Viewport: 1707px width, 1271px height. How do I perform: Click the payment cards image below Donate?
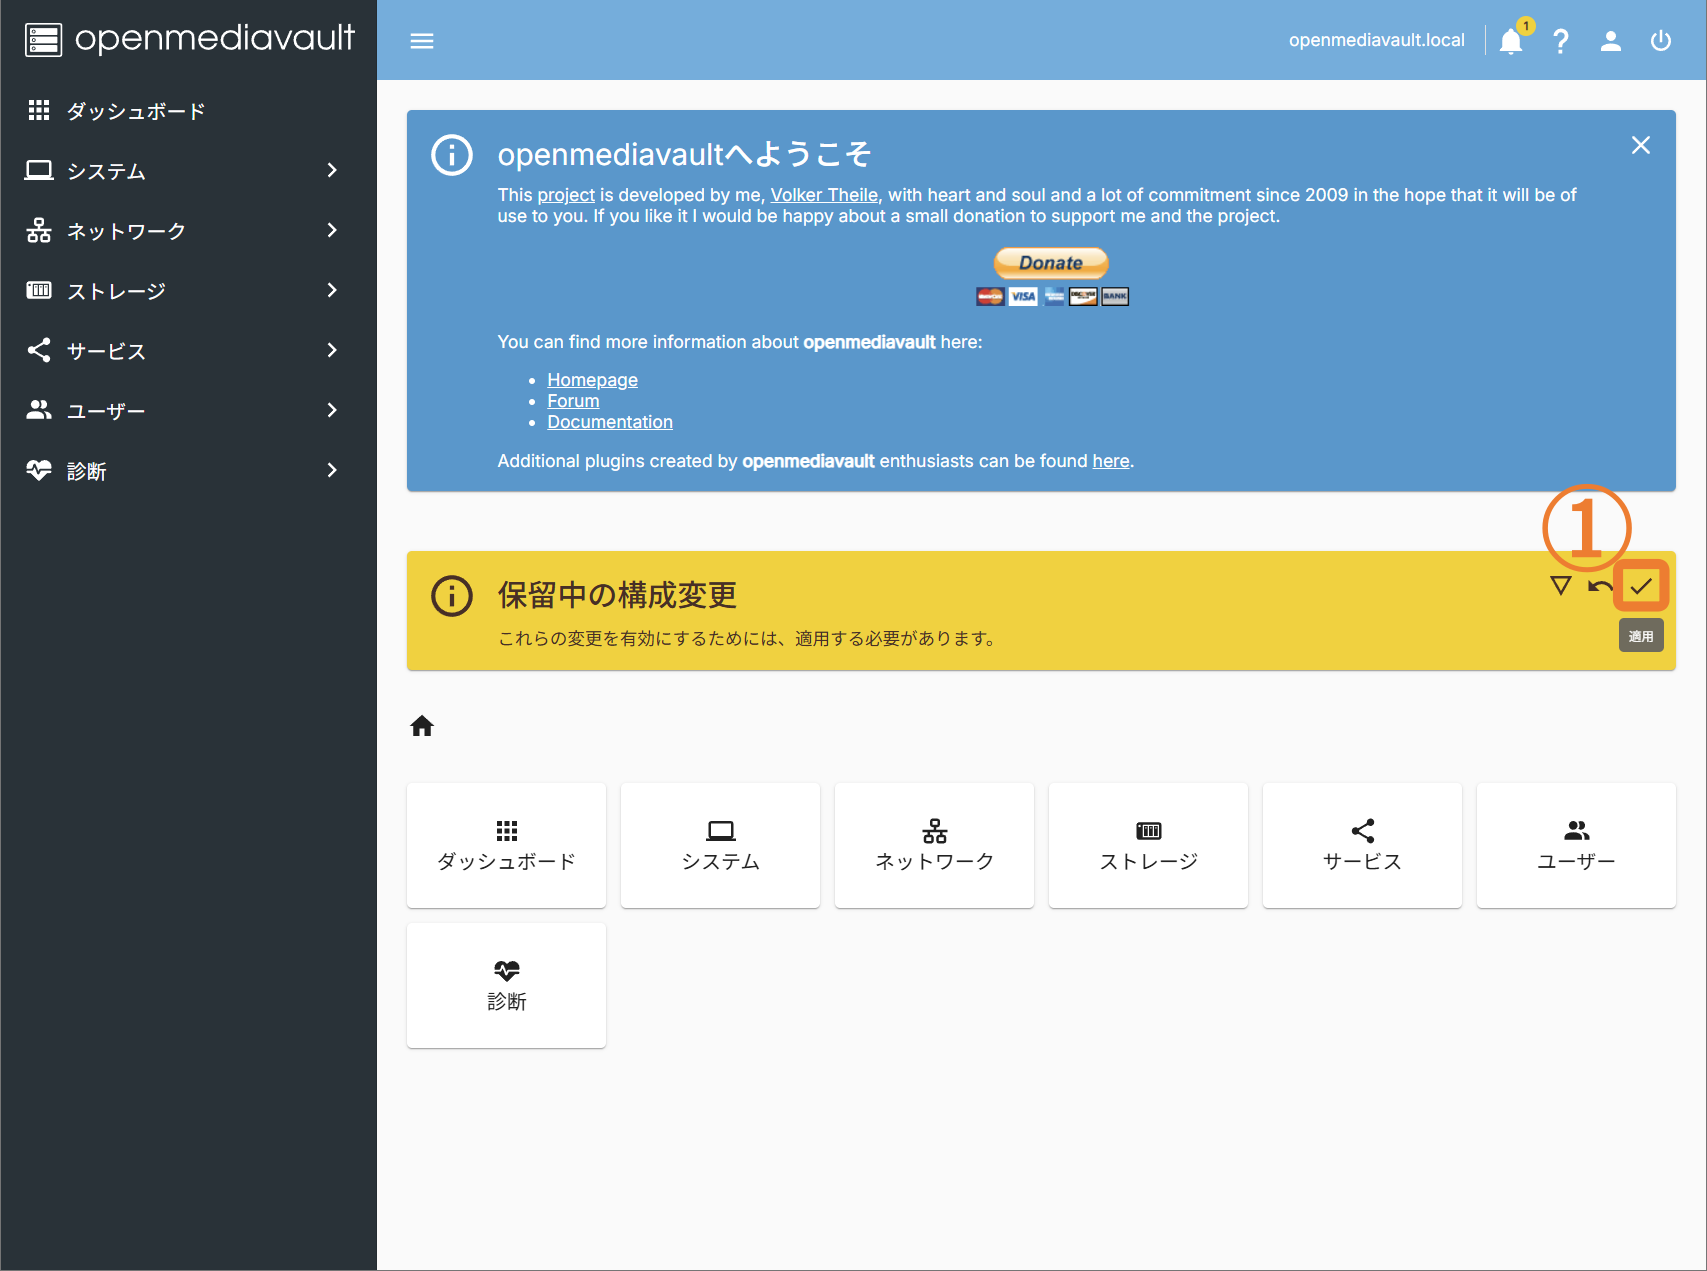(x=1052, y=296)
